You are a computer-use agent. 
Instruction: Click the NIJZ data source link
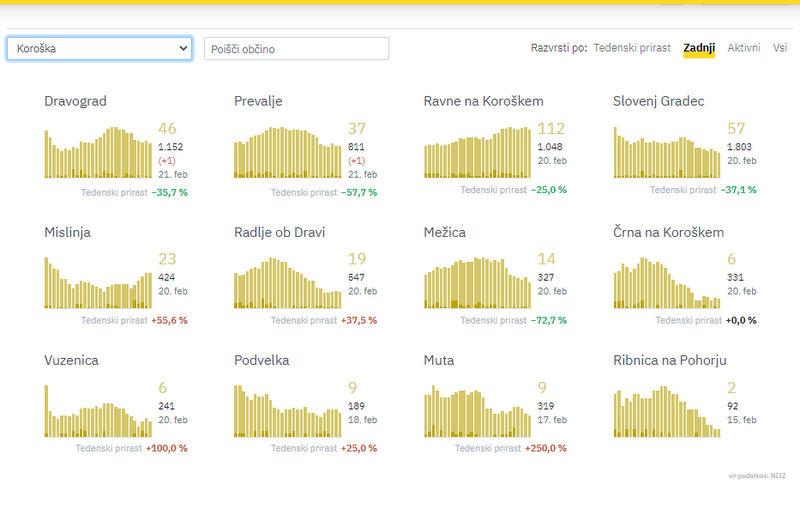pos(777,476)
